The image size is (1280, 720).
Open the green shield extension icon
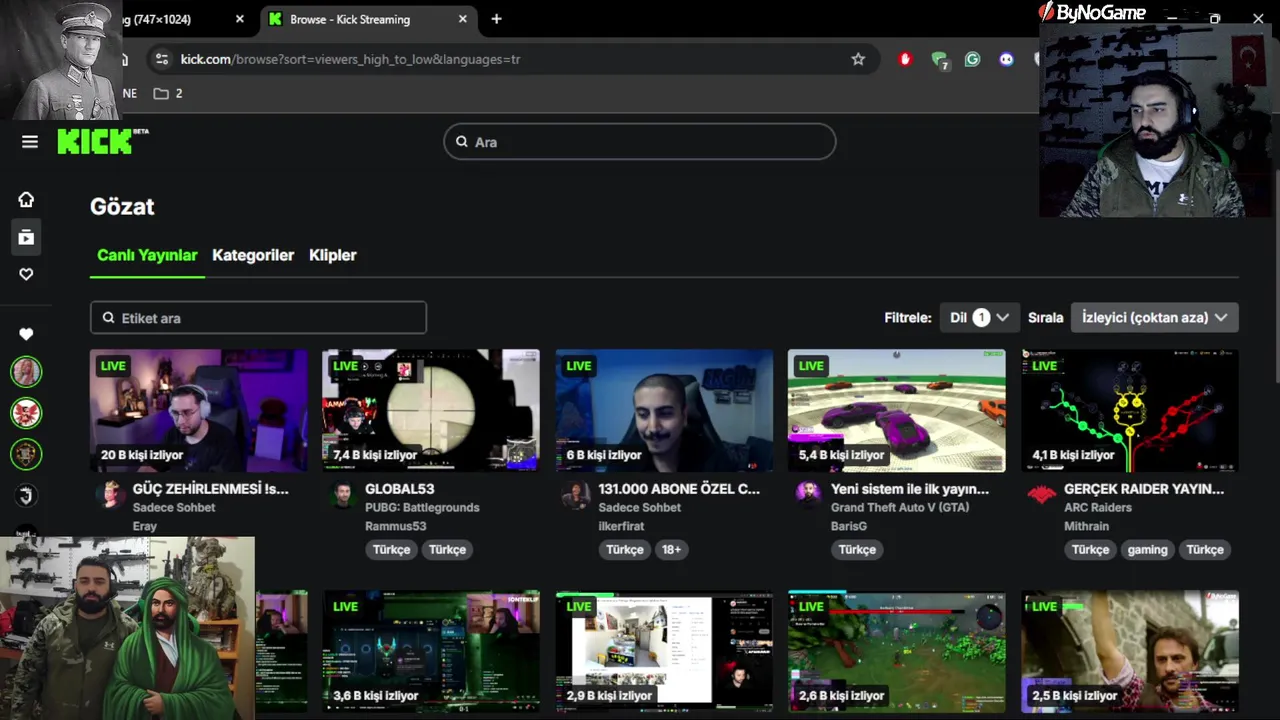point(939,60)
